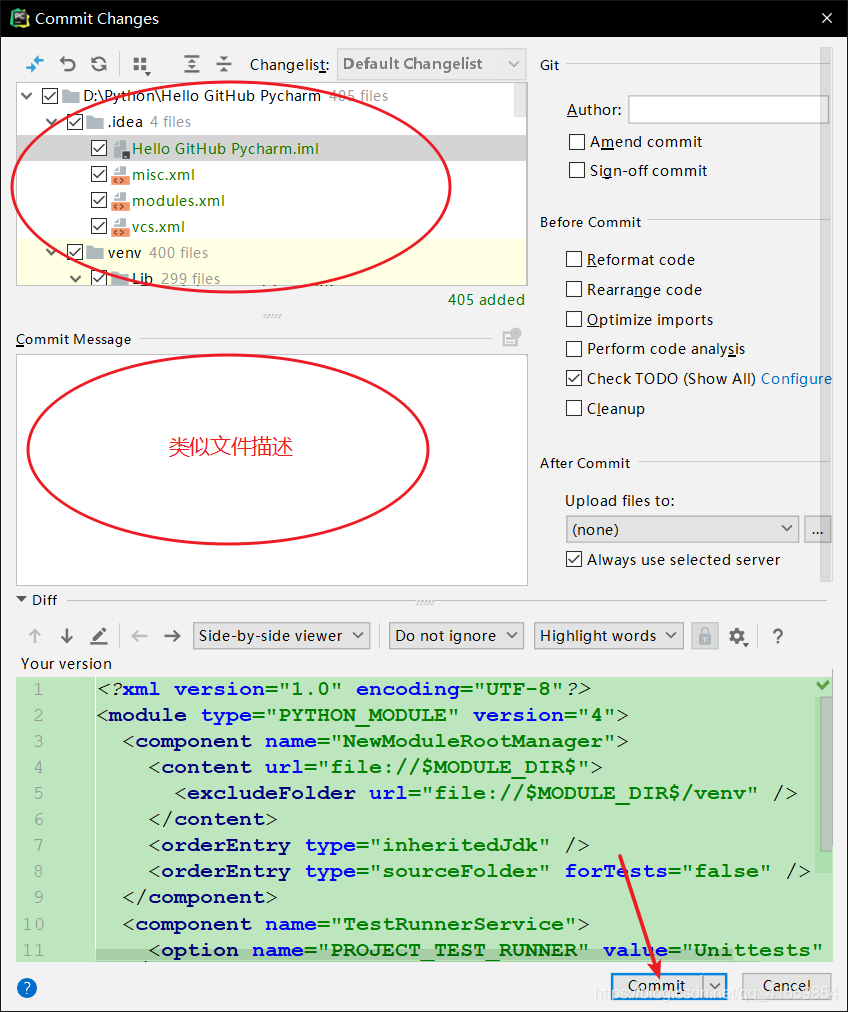Close the Commit Changes dialog
This screenshot has height=1012, width=848.
point(827,18)
